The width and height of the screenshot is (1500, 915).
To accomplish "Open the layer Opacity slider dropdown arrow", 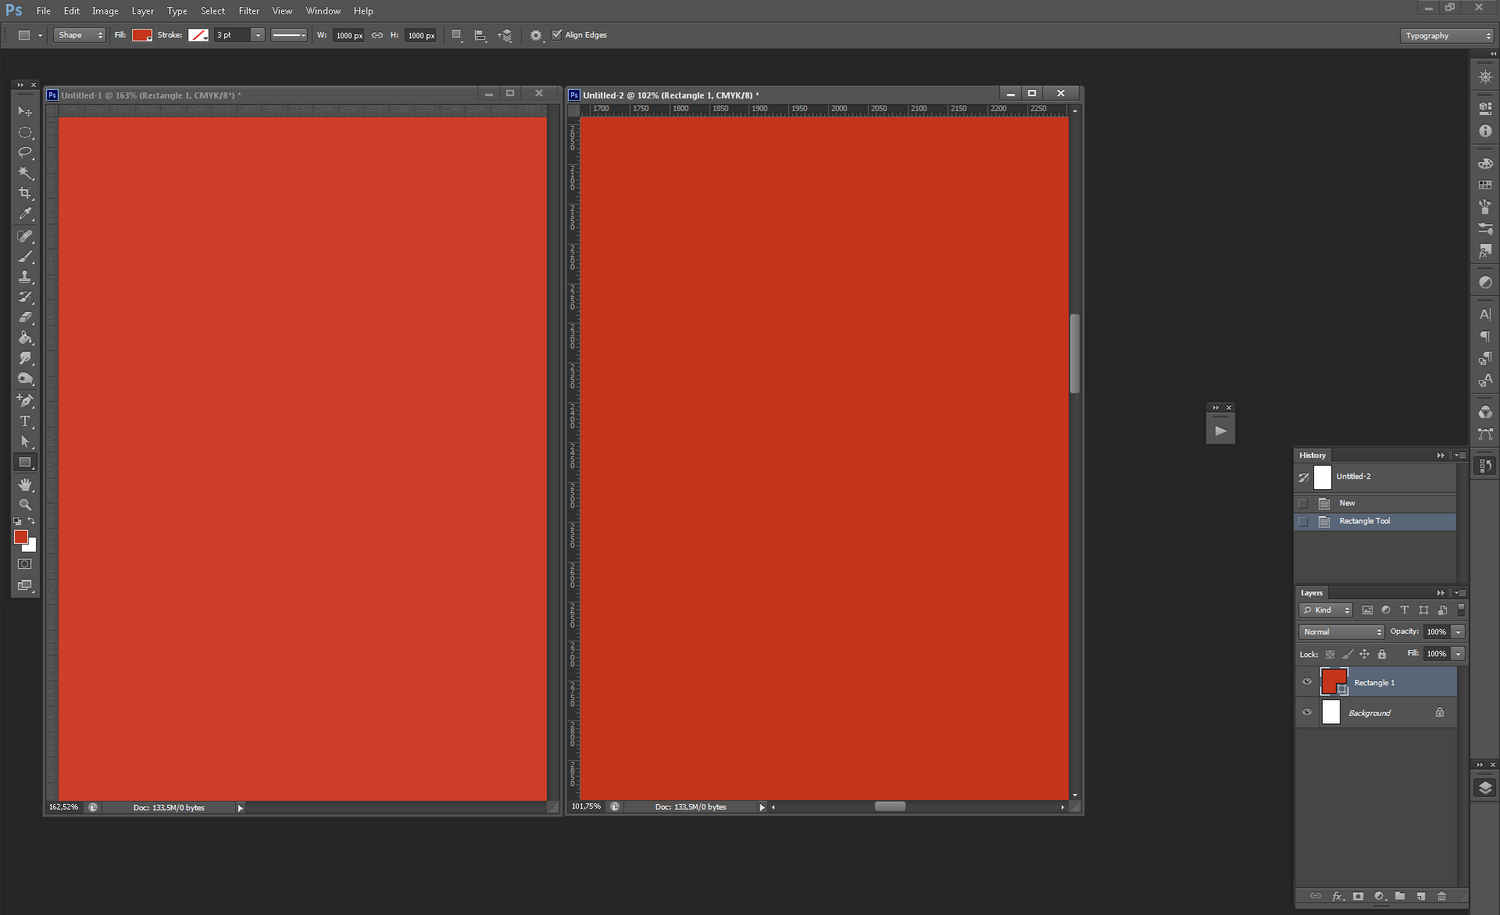I will point(1458,632).
